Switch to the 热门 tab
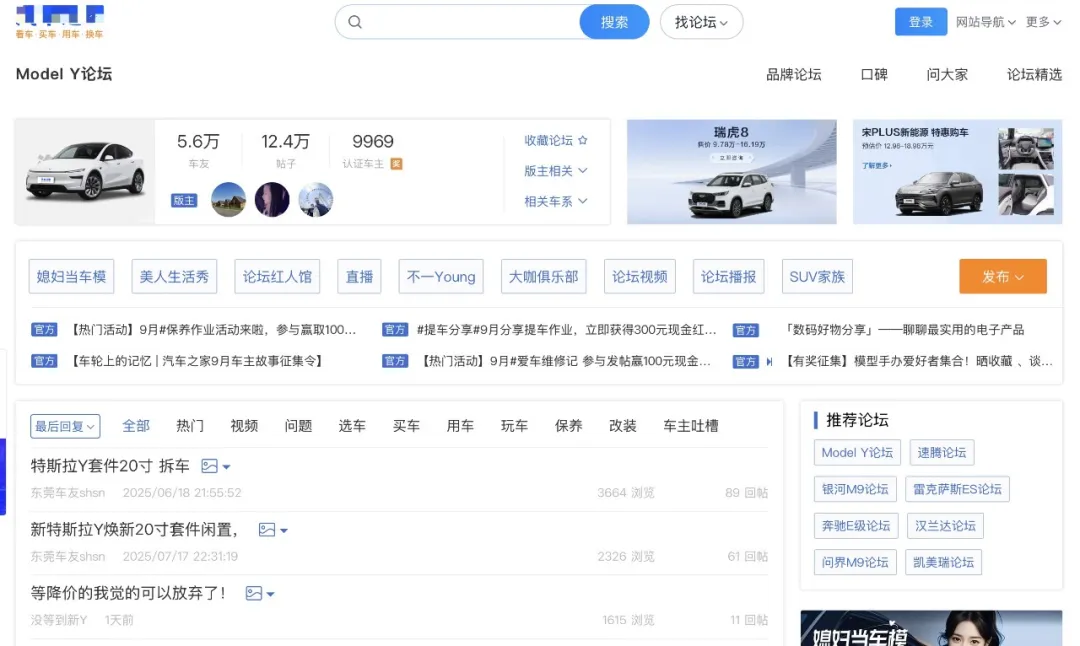 [x=190, y=426]
